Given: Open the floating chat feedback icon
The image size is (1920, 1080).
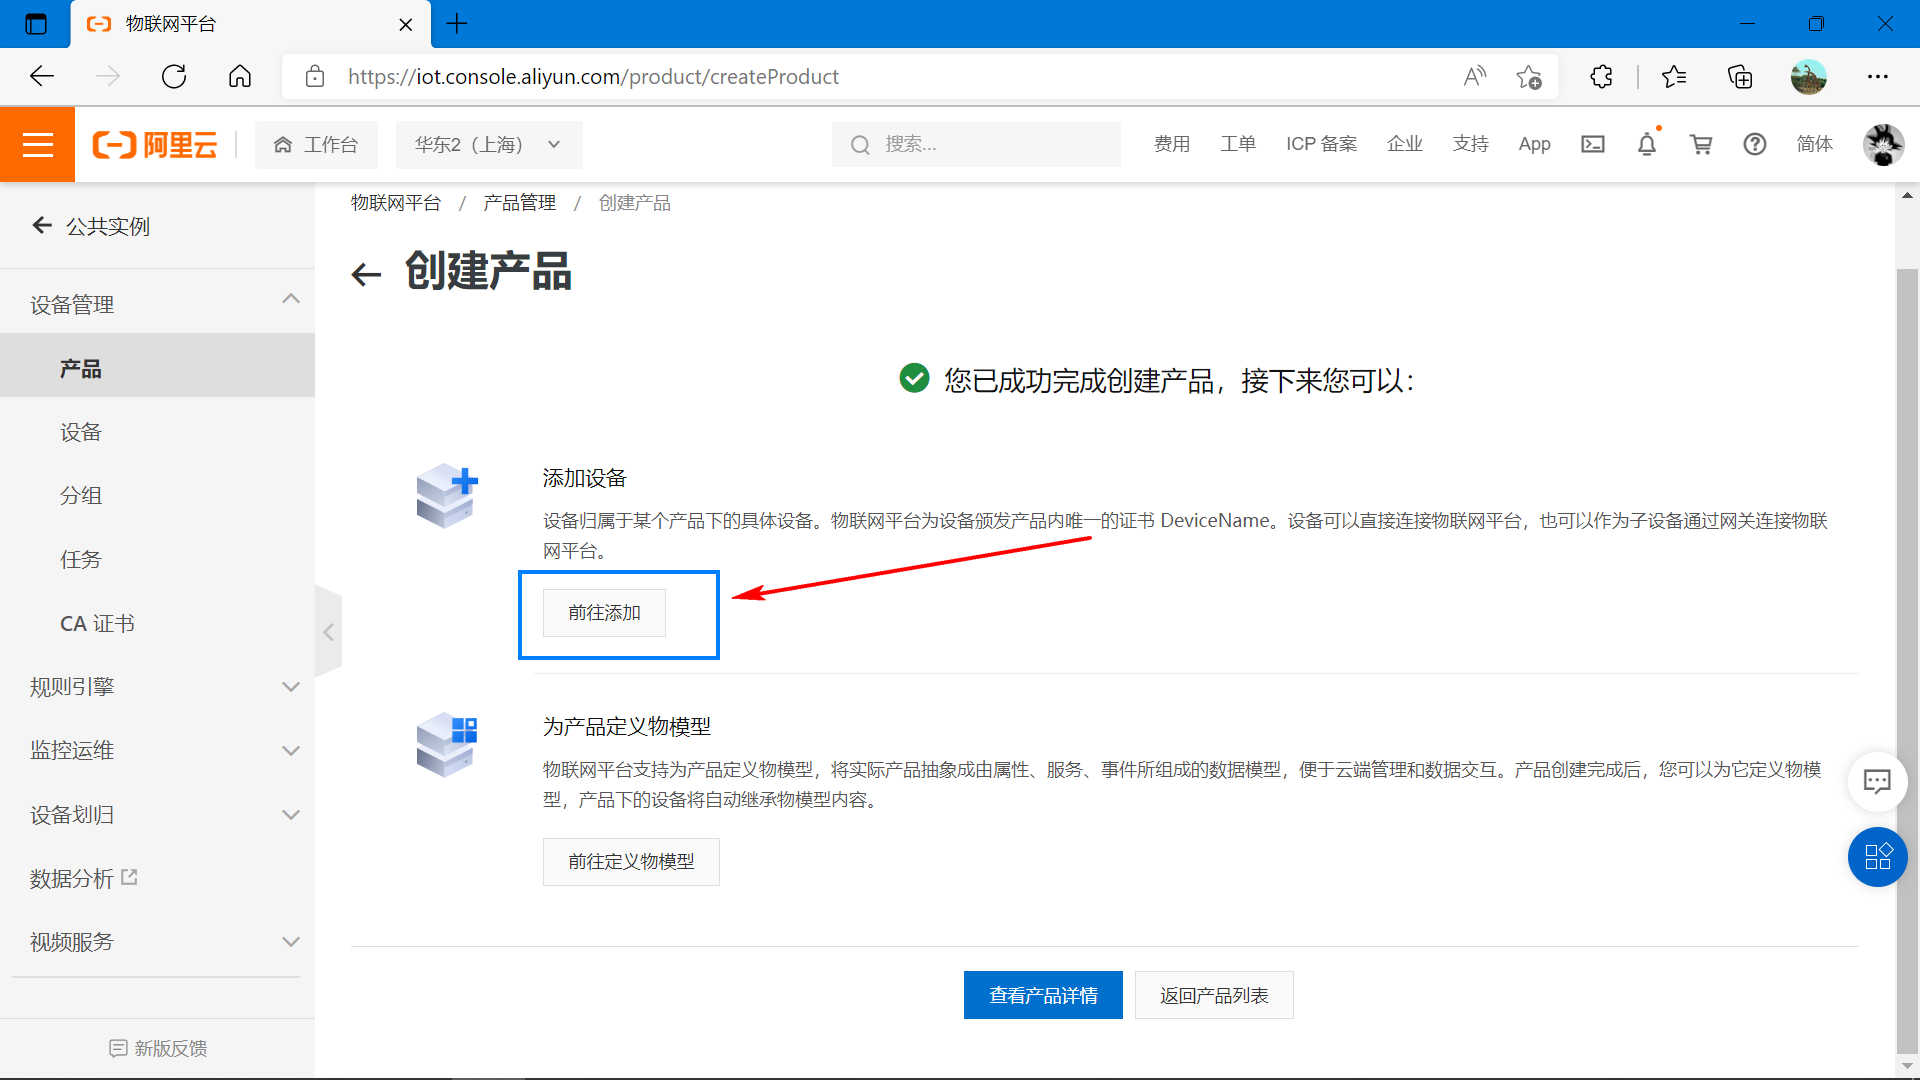Looking at the screenshot, I should click(x=1877, y=781).
